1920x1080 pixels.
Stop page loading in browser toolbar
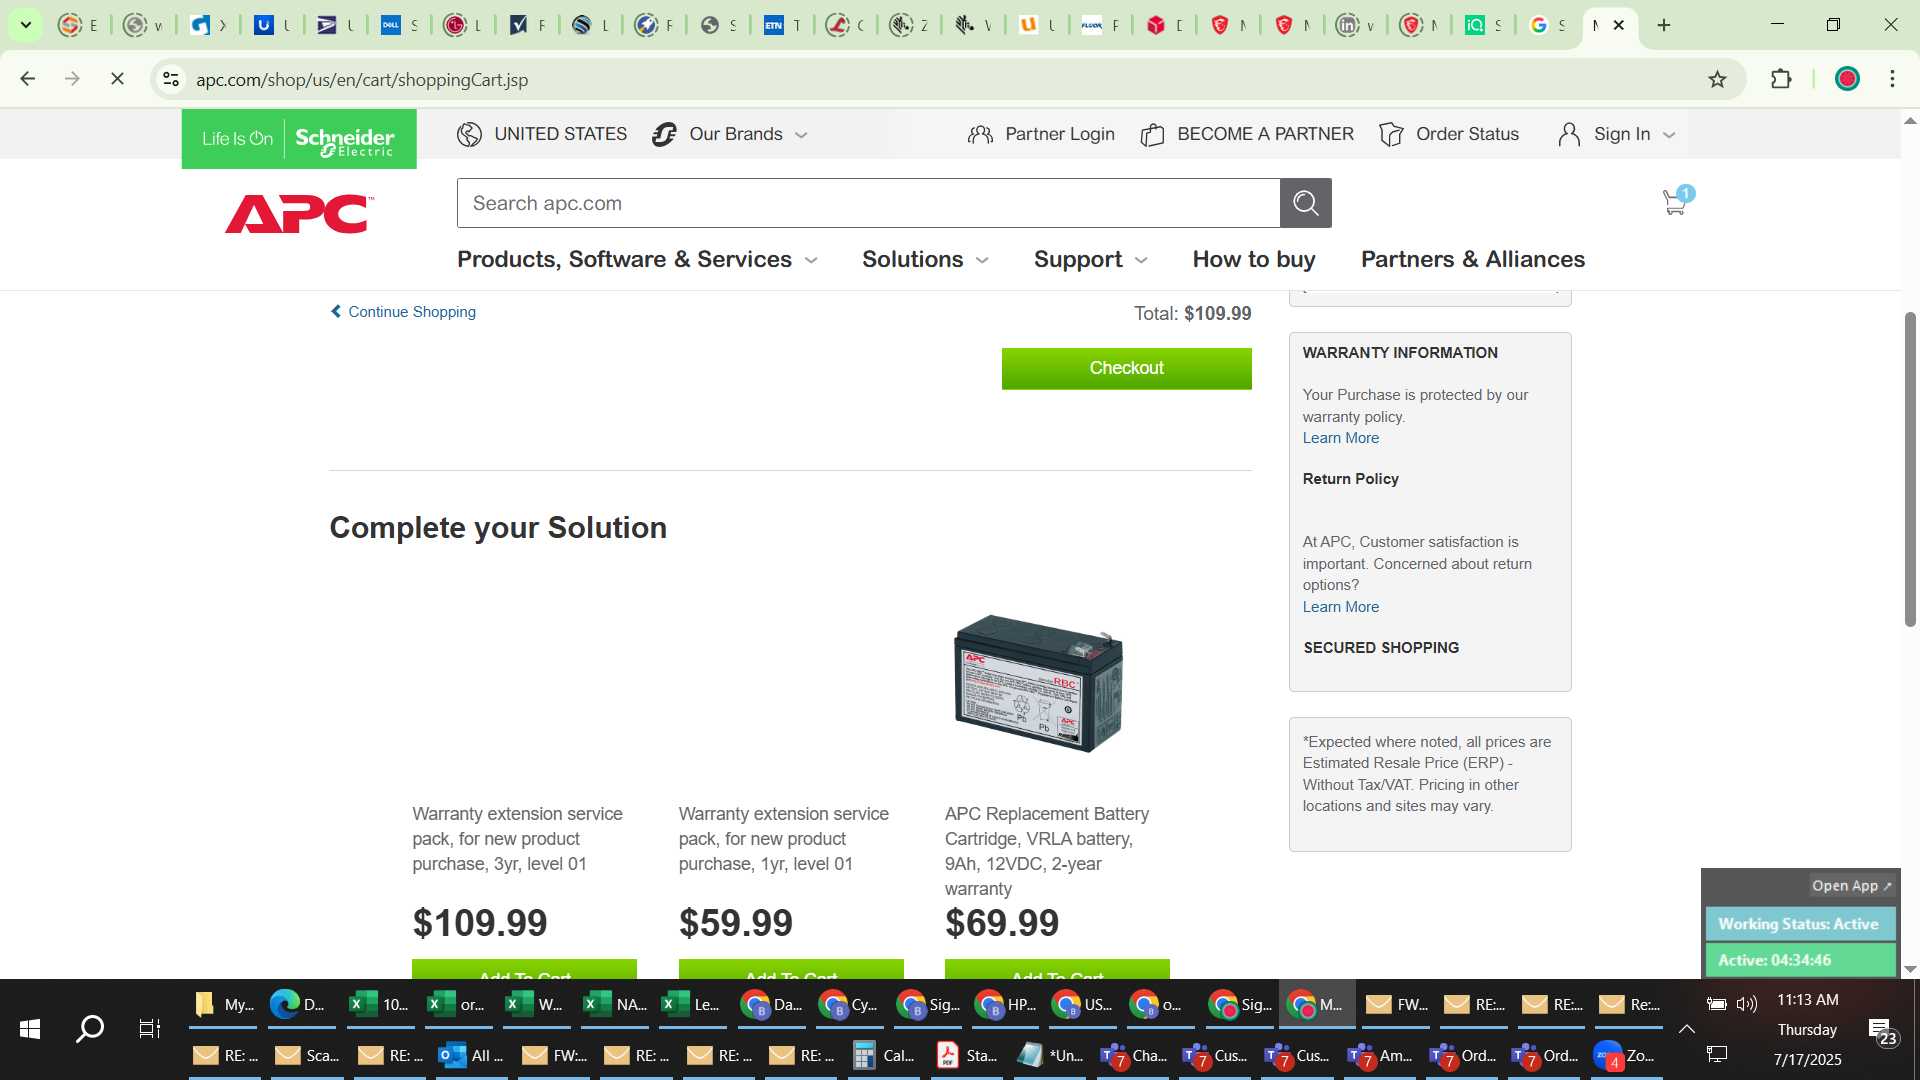[x=117, y=79]
